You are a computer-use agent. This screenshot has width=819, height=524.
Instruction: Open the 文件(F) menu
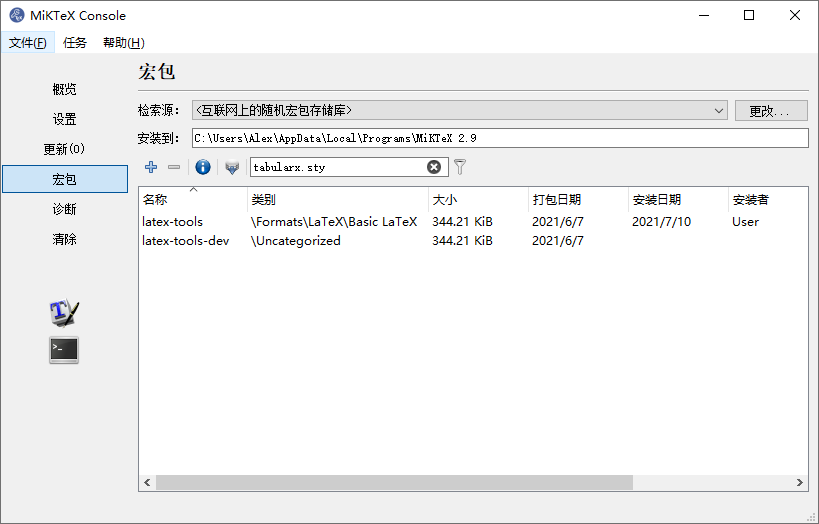coord(28,42)
